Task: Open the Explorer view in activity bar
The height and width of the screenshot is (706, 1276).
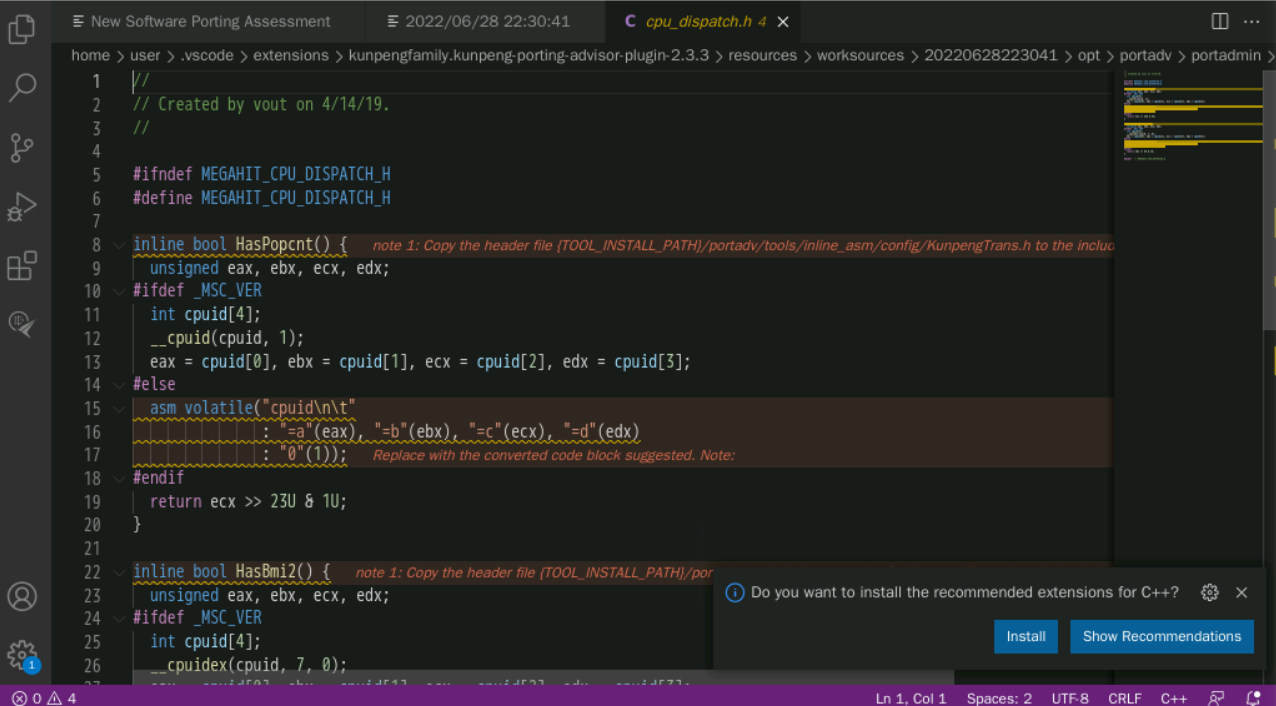Action: coord(22,29)
